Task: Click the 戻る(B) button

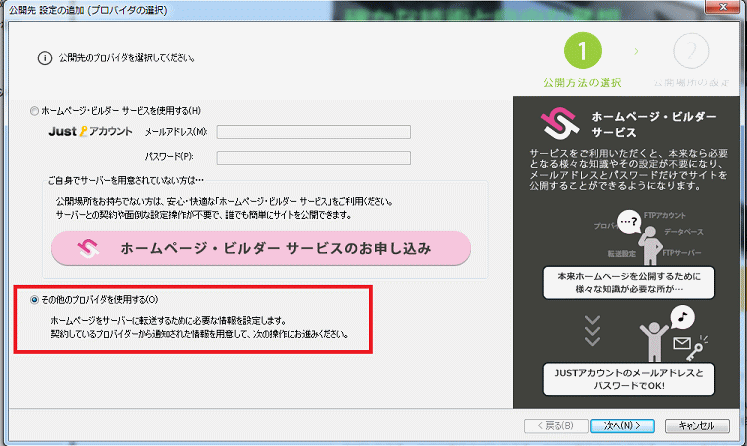Action: tap(555, 424)
